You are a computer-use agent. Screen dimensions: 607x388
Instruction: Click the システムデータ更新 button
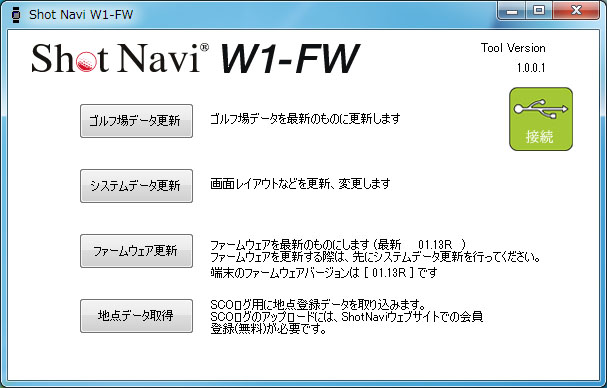[136, 186]
